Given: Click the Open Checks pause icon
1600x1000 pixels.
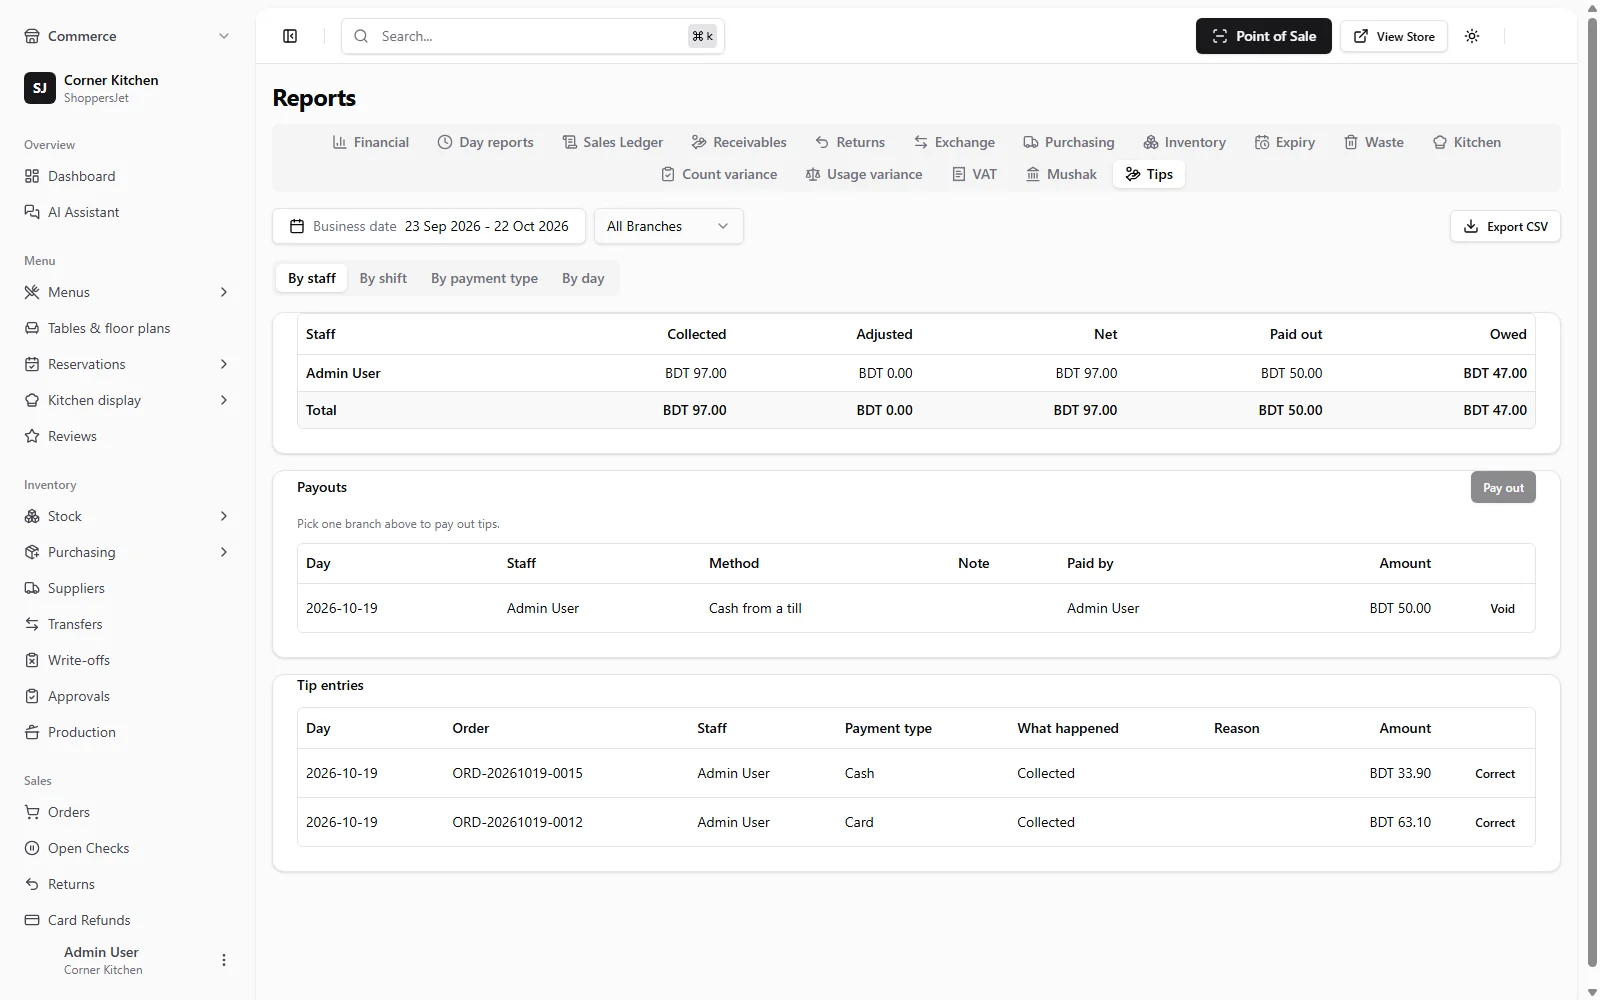Looking at the screenshot, I should click(x=32, y=848).
